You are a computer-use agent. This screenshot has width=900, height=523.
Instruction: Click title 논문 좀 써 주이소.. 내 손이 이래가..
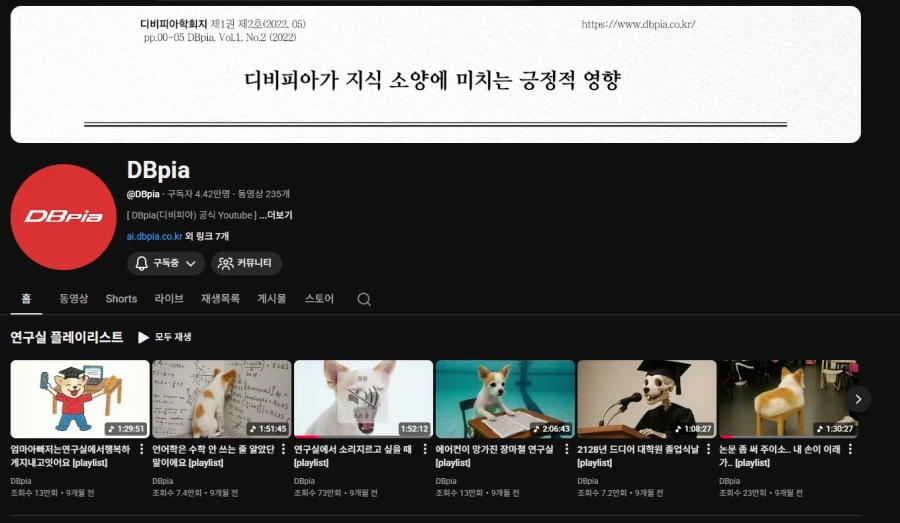pos(779,456)
